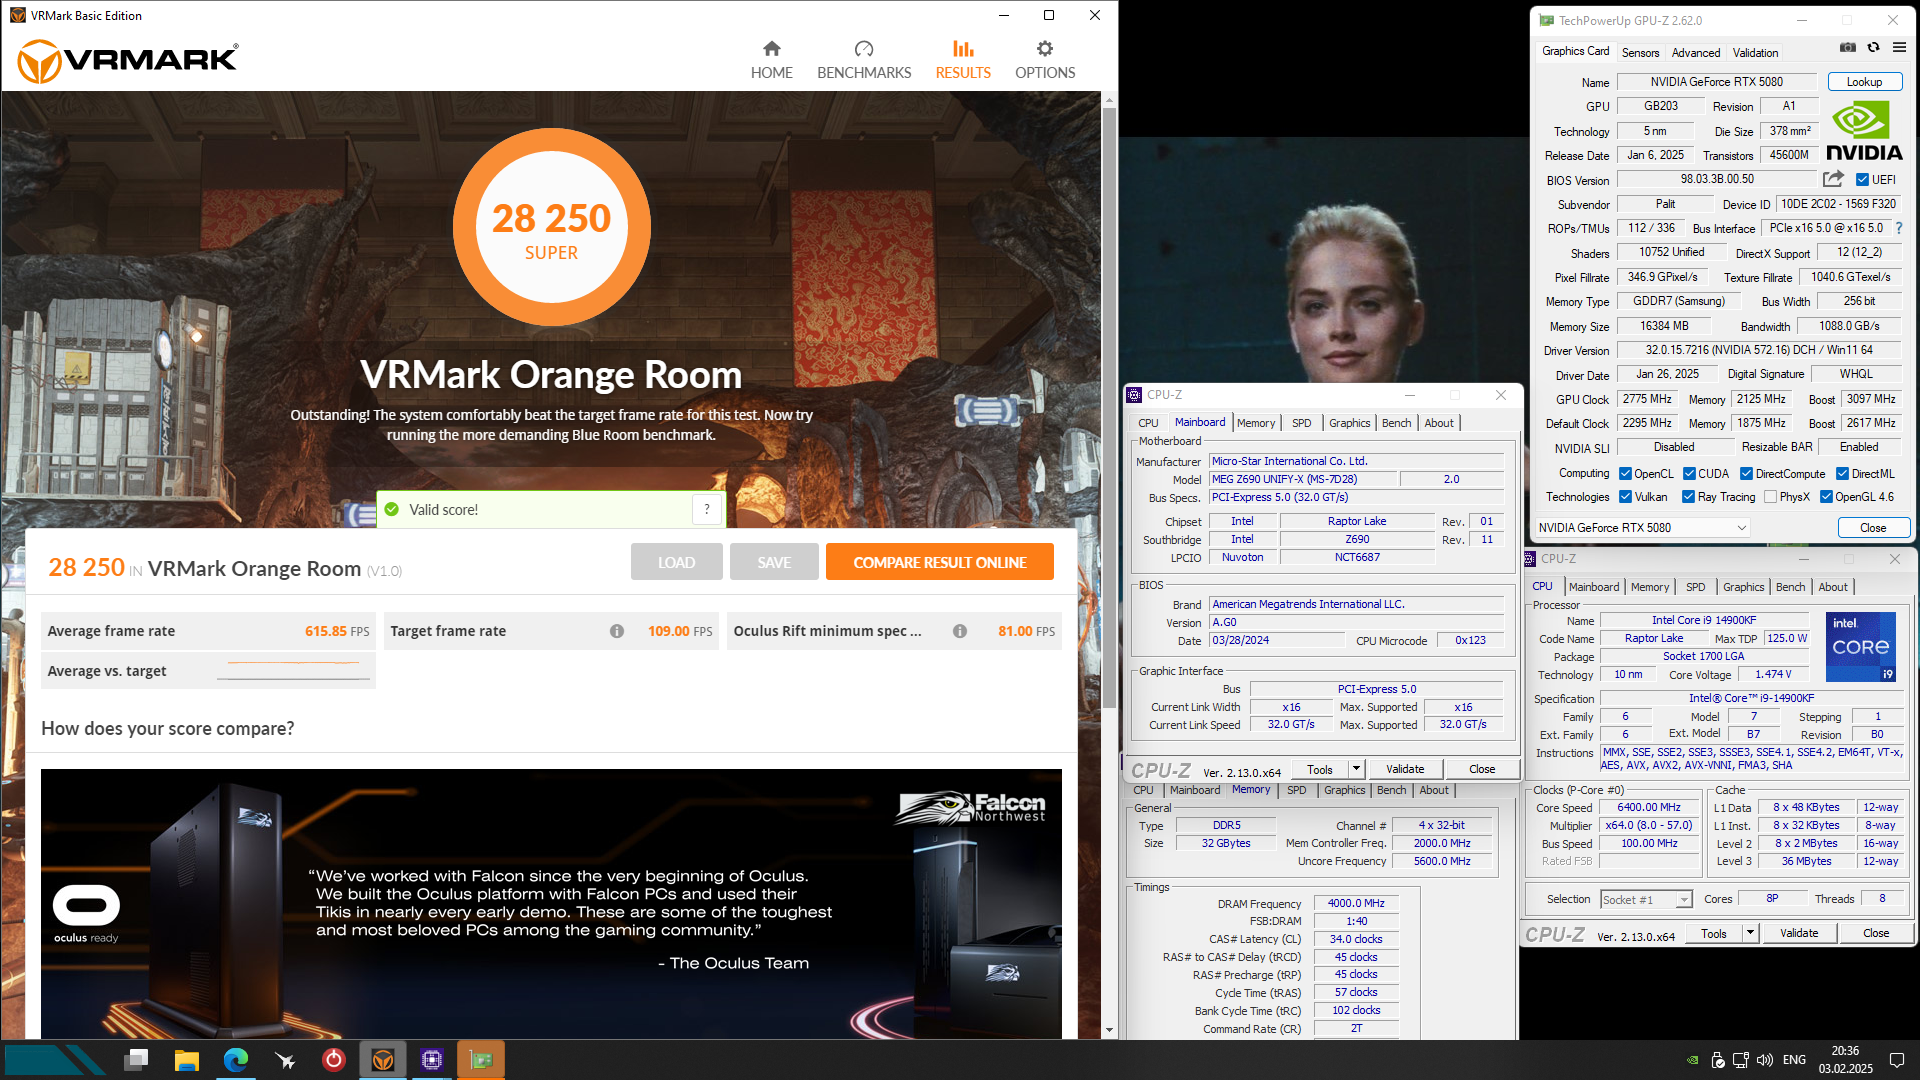Click the VRMark scrollbar up arrow

(1109, 100)
